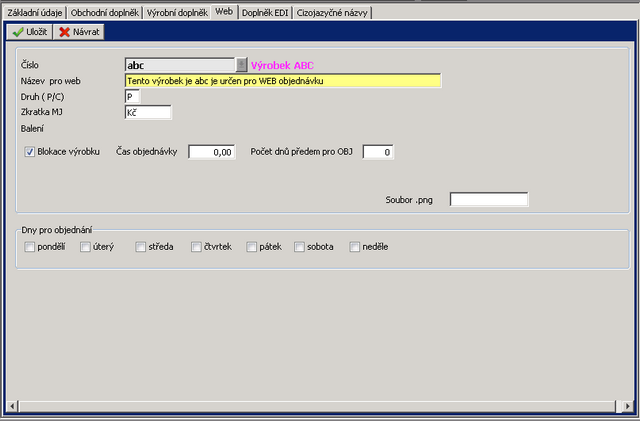Select the čtvrtek checkbox
This screenshot has height=421, width=640.
tap(196, 247)
